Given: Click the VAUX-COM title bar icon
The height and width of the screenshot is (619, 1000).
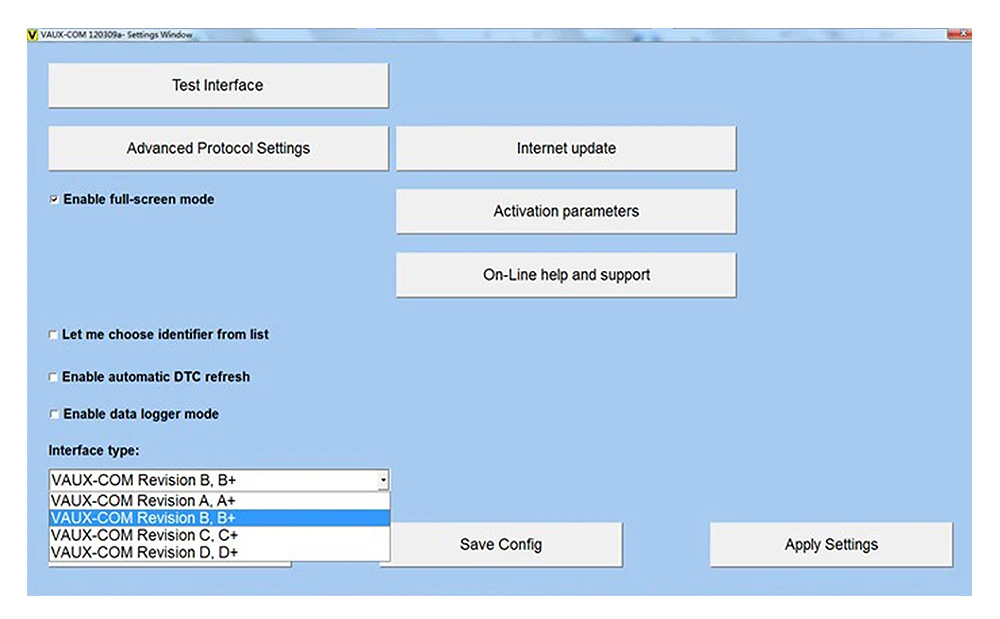Looking at the screenshot, I should pyautogui.click(x=33, y=34).
